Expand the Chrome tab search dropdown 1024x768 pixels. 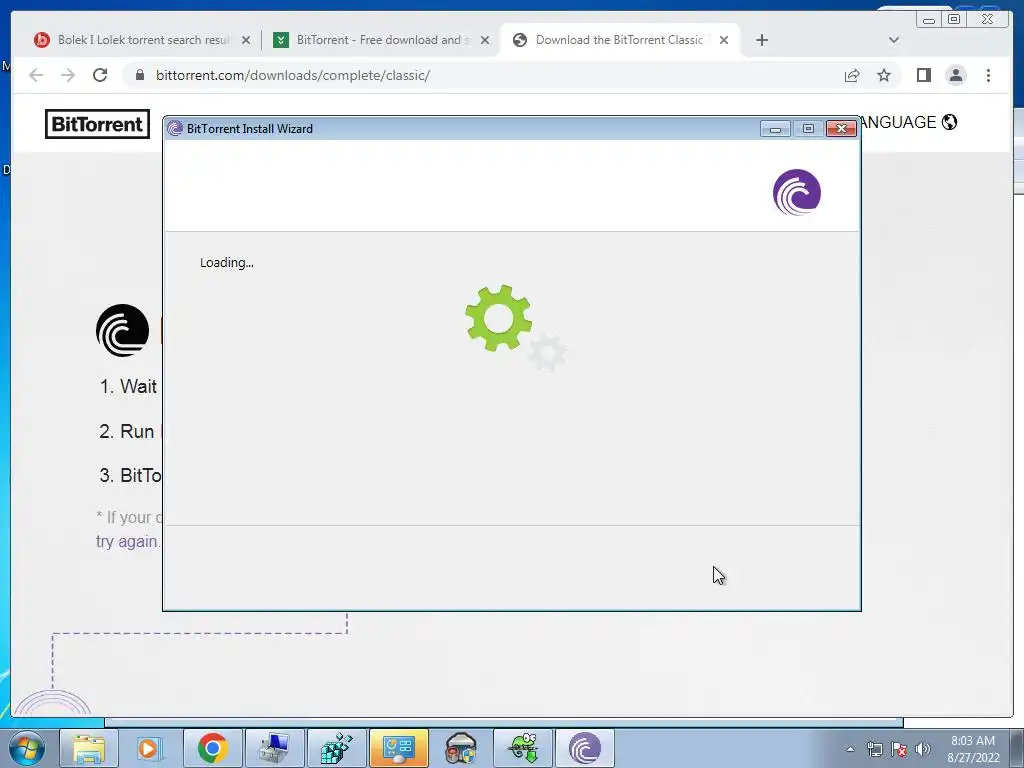pyautogui.click(x=893, y=40)
